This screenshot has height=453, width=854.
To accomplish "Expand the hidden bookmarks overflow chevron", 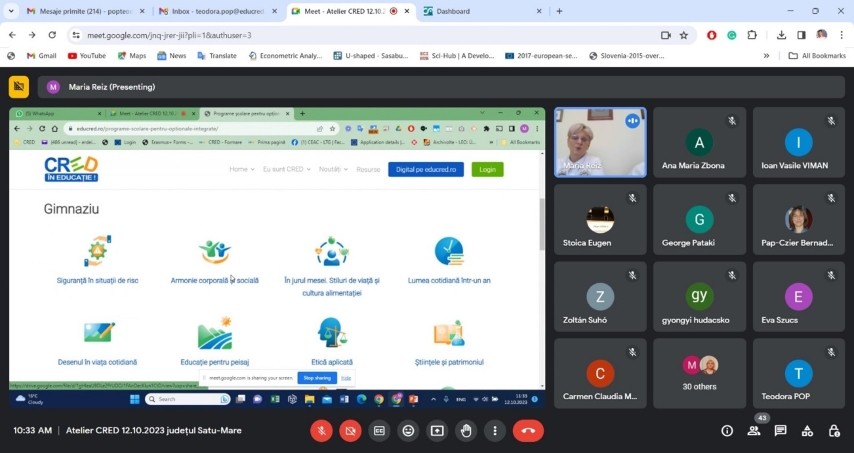I will pos(767,56).
